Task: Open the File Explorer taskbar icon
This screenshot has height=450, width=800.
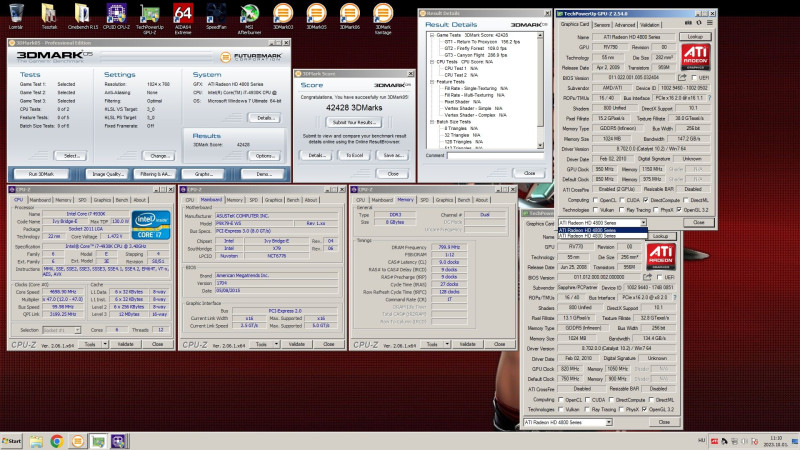Action: click(36, 441)
